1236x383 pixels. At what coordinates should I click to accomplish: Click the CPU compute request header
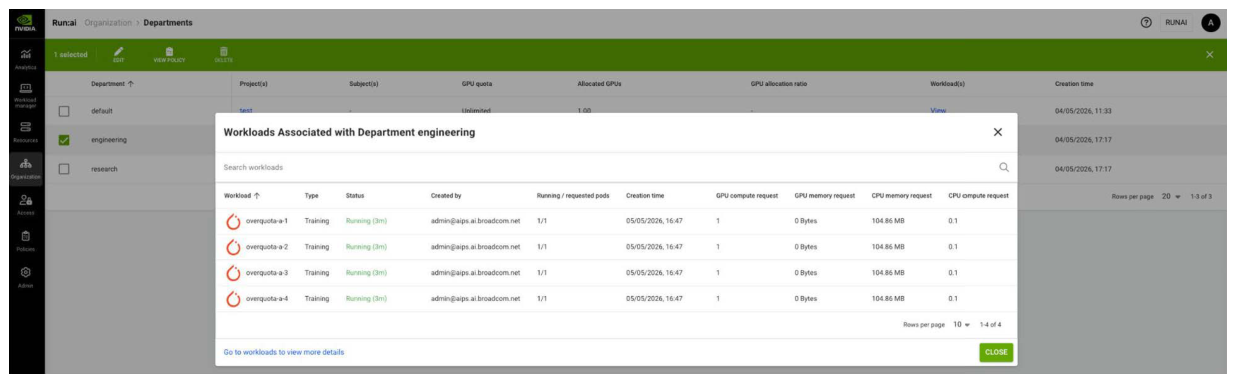(978, 195)
